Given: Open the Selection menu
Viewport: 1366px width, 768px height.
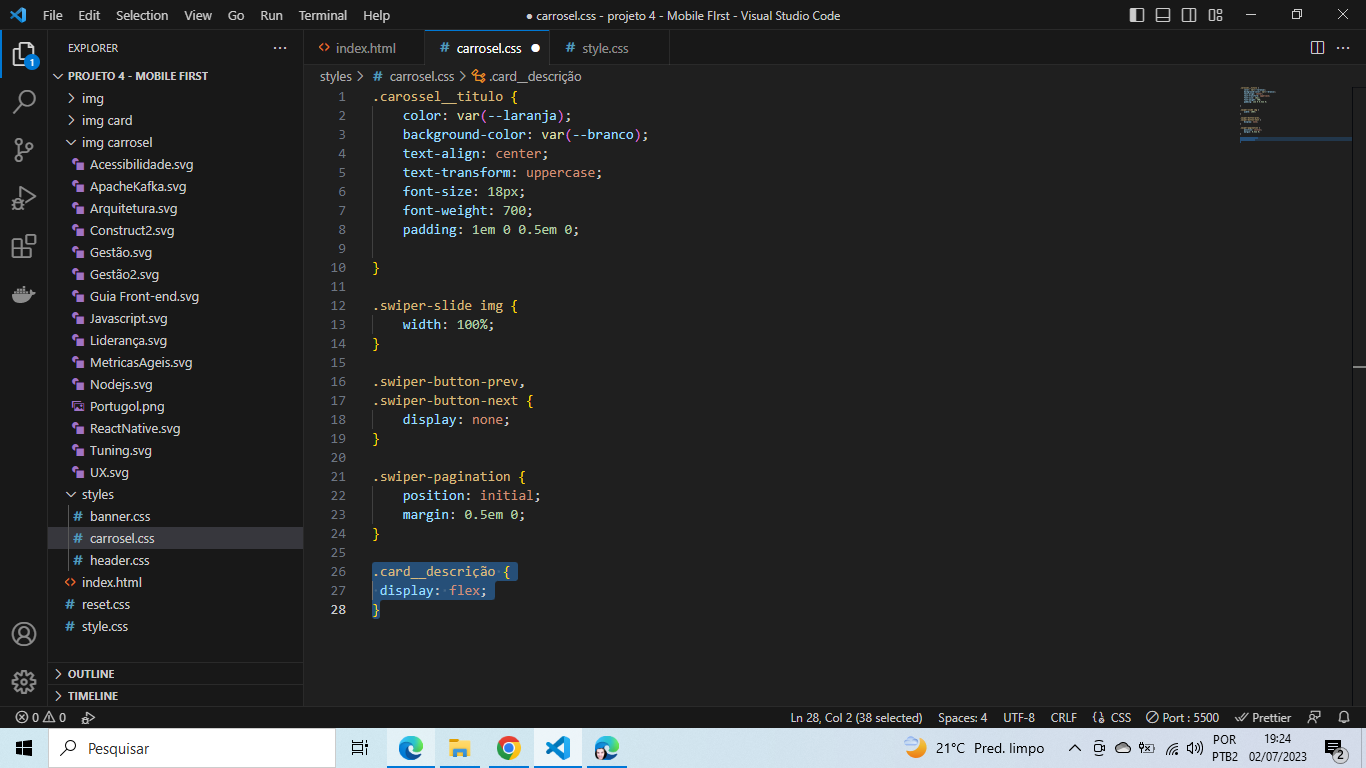Looking at the screenshot, I should click(142, 15).
